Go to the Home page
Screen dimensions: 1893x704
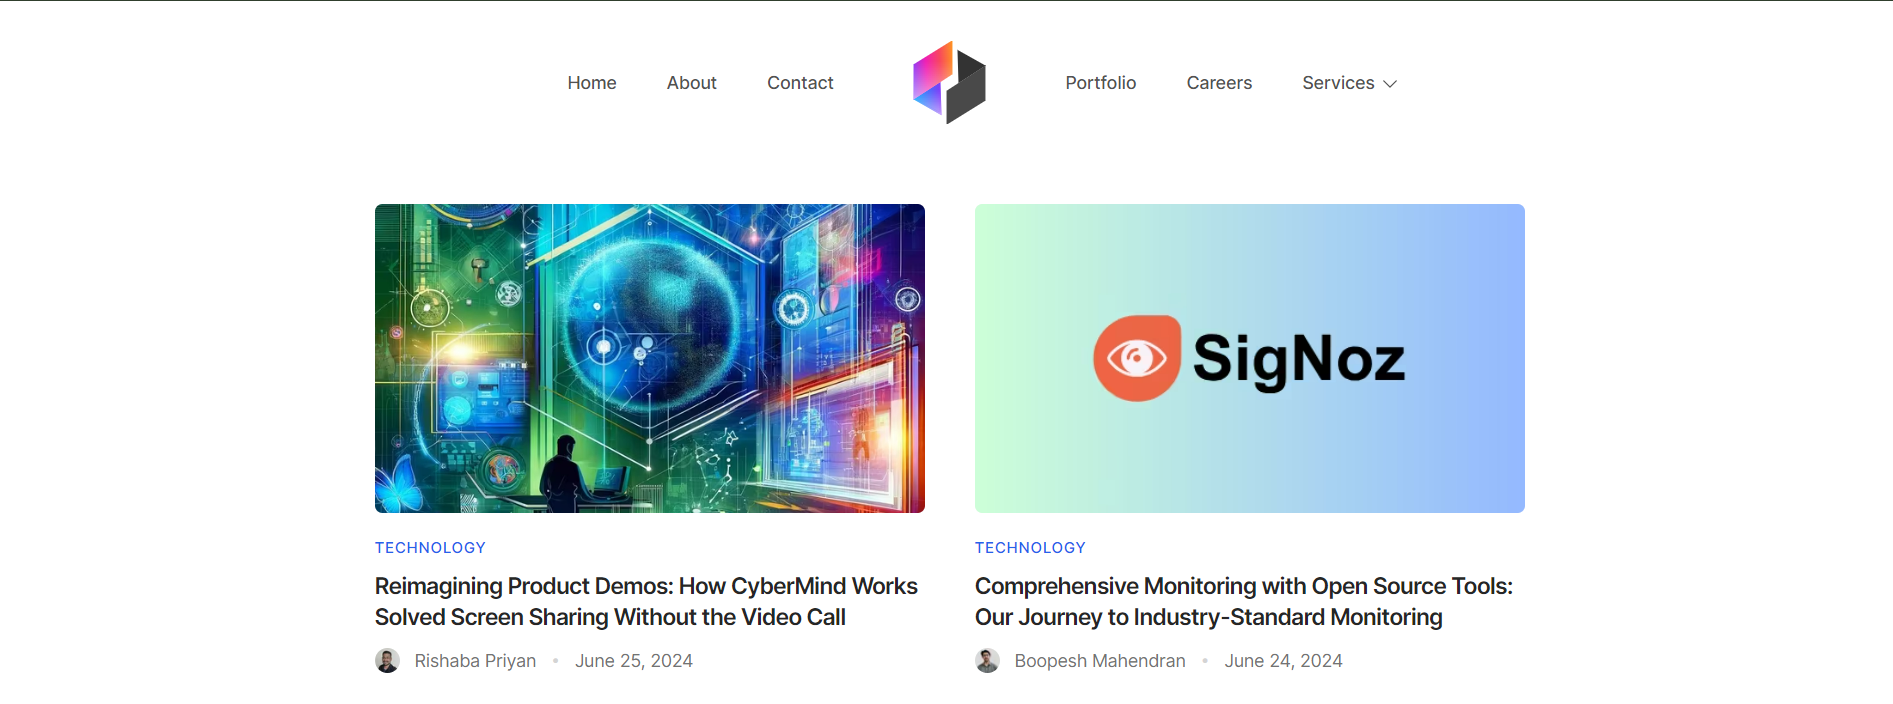tap(592, 83)
